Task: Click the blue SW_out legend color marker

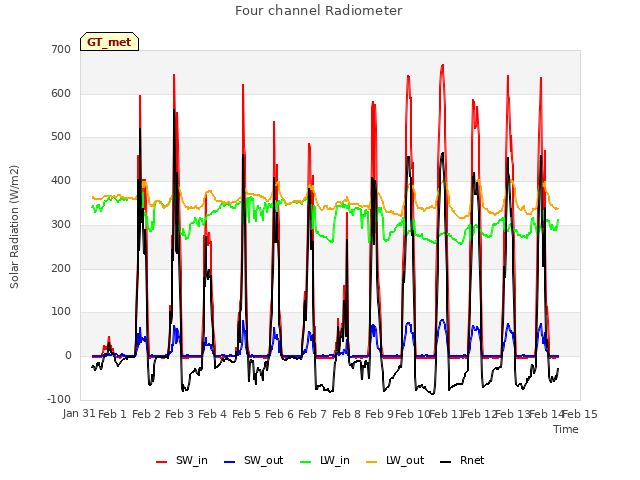Action: tap(230, 462)
